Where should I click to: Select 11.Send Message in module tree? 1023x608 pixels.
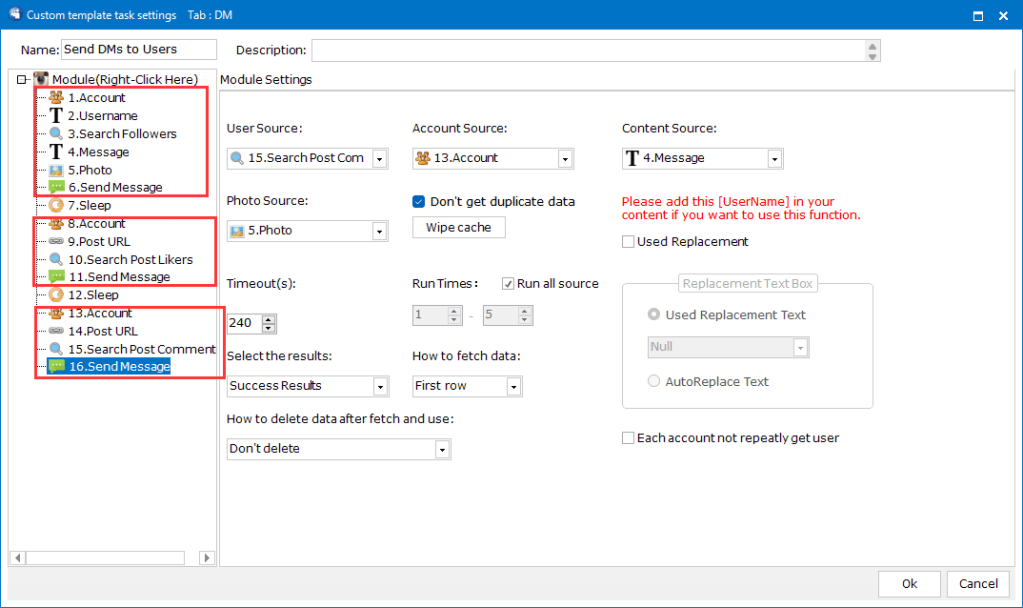(x=118, y=277)
